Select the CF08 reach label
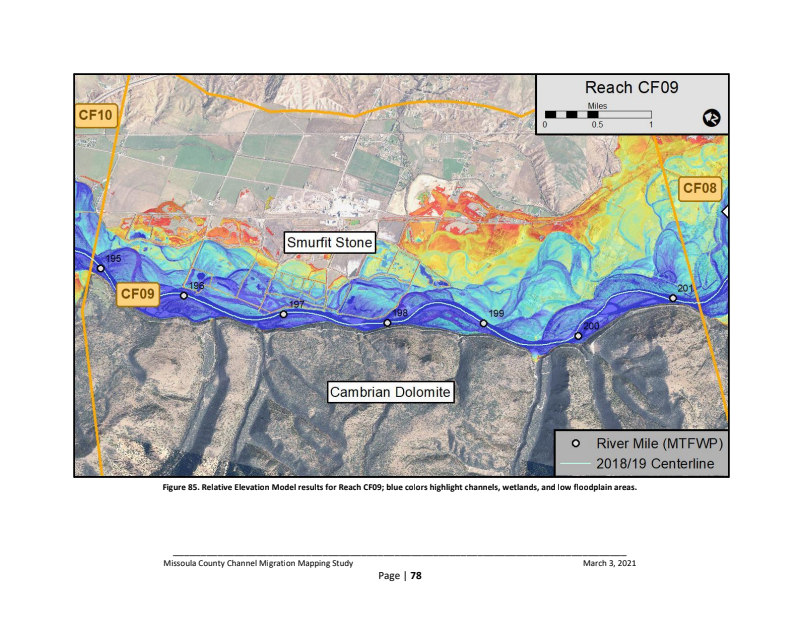Screen dimensions: 800x618 [699, 188]
